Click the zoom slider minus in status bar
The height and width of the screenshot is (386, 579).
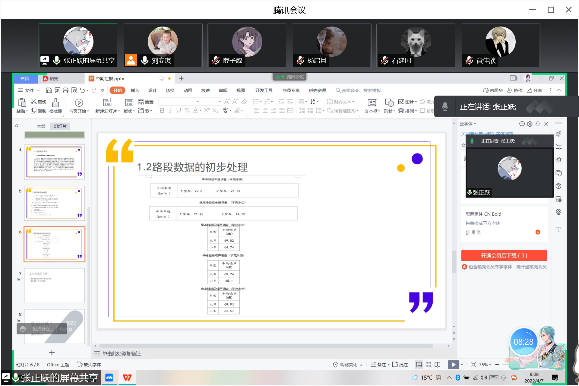point(497,365)
